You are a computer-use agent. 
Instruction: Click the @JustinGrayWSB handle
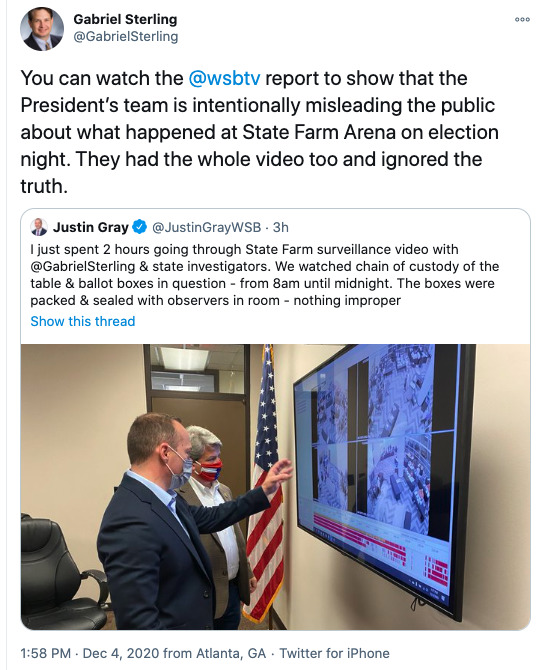[x=206, y=227]
